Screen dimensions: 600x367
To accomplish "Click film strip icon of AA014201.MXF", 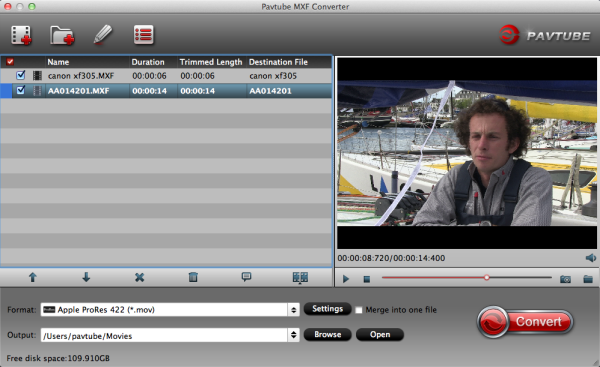I will 37,91.
